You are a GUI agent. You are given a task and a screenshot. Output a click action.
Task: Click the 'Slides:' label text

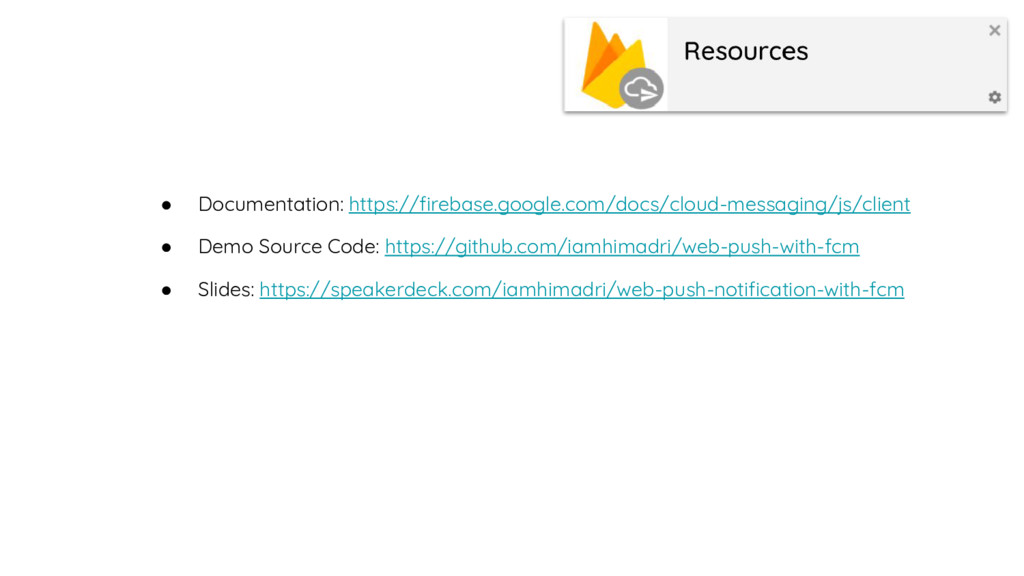pos(226,290)
